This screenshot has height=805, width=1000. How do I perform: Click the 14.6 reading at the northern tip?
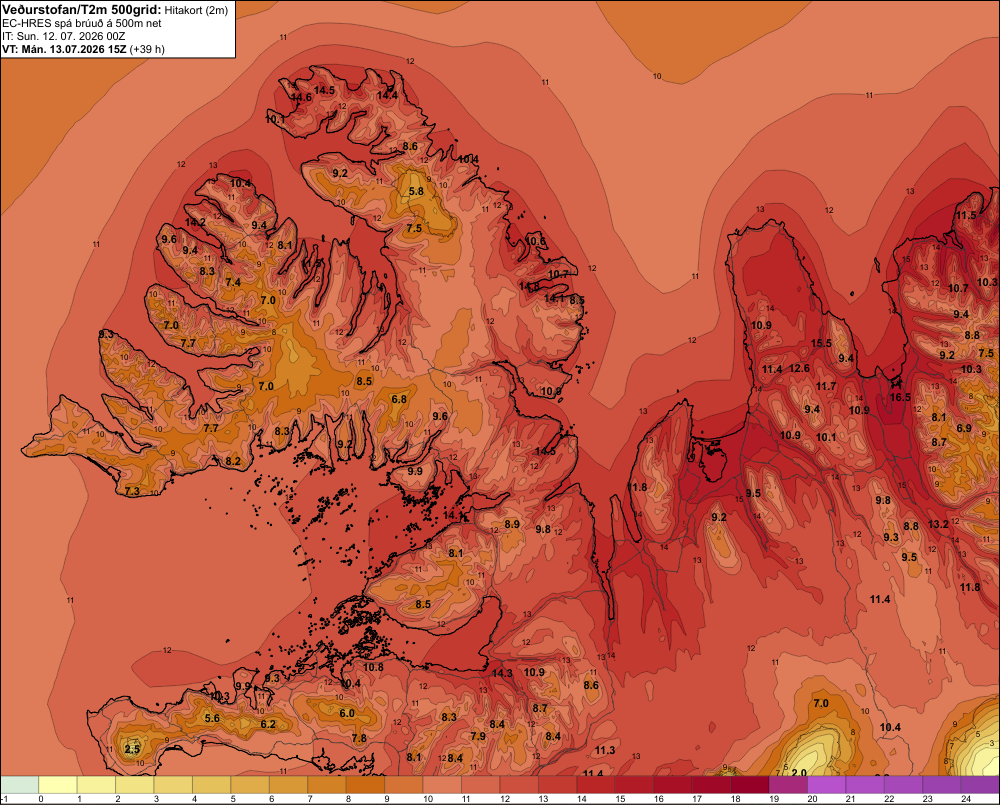tap(302, 98)
